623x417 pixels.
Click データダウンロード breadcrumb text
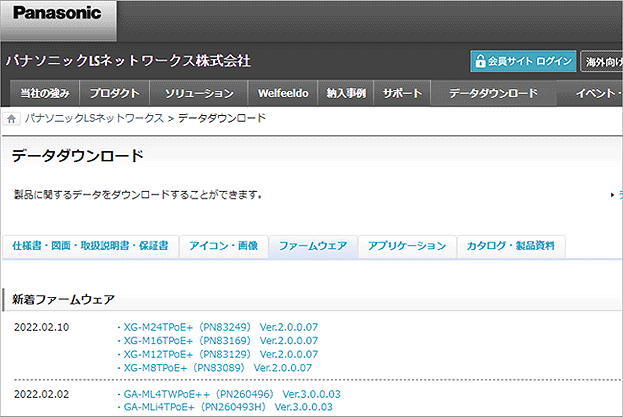point(222,118)
